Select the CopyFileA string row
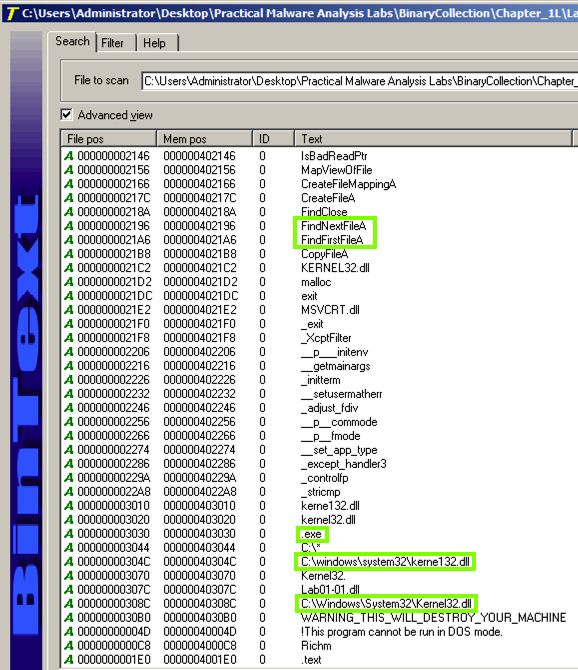 coord(318,254)
